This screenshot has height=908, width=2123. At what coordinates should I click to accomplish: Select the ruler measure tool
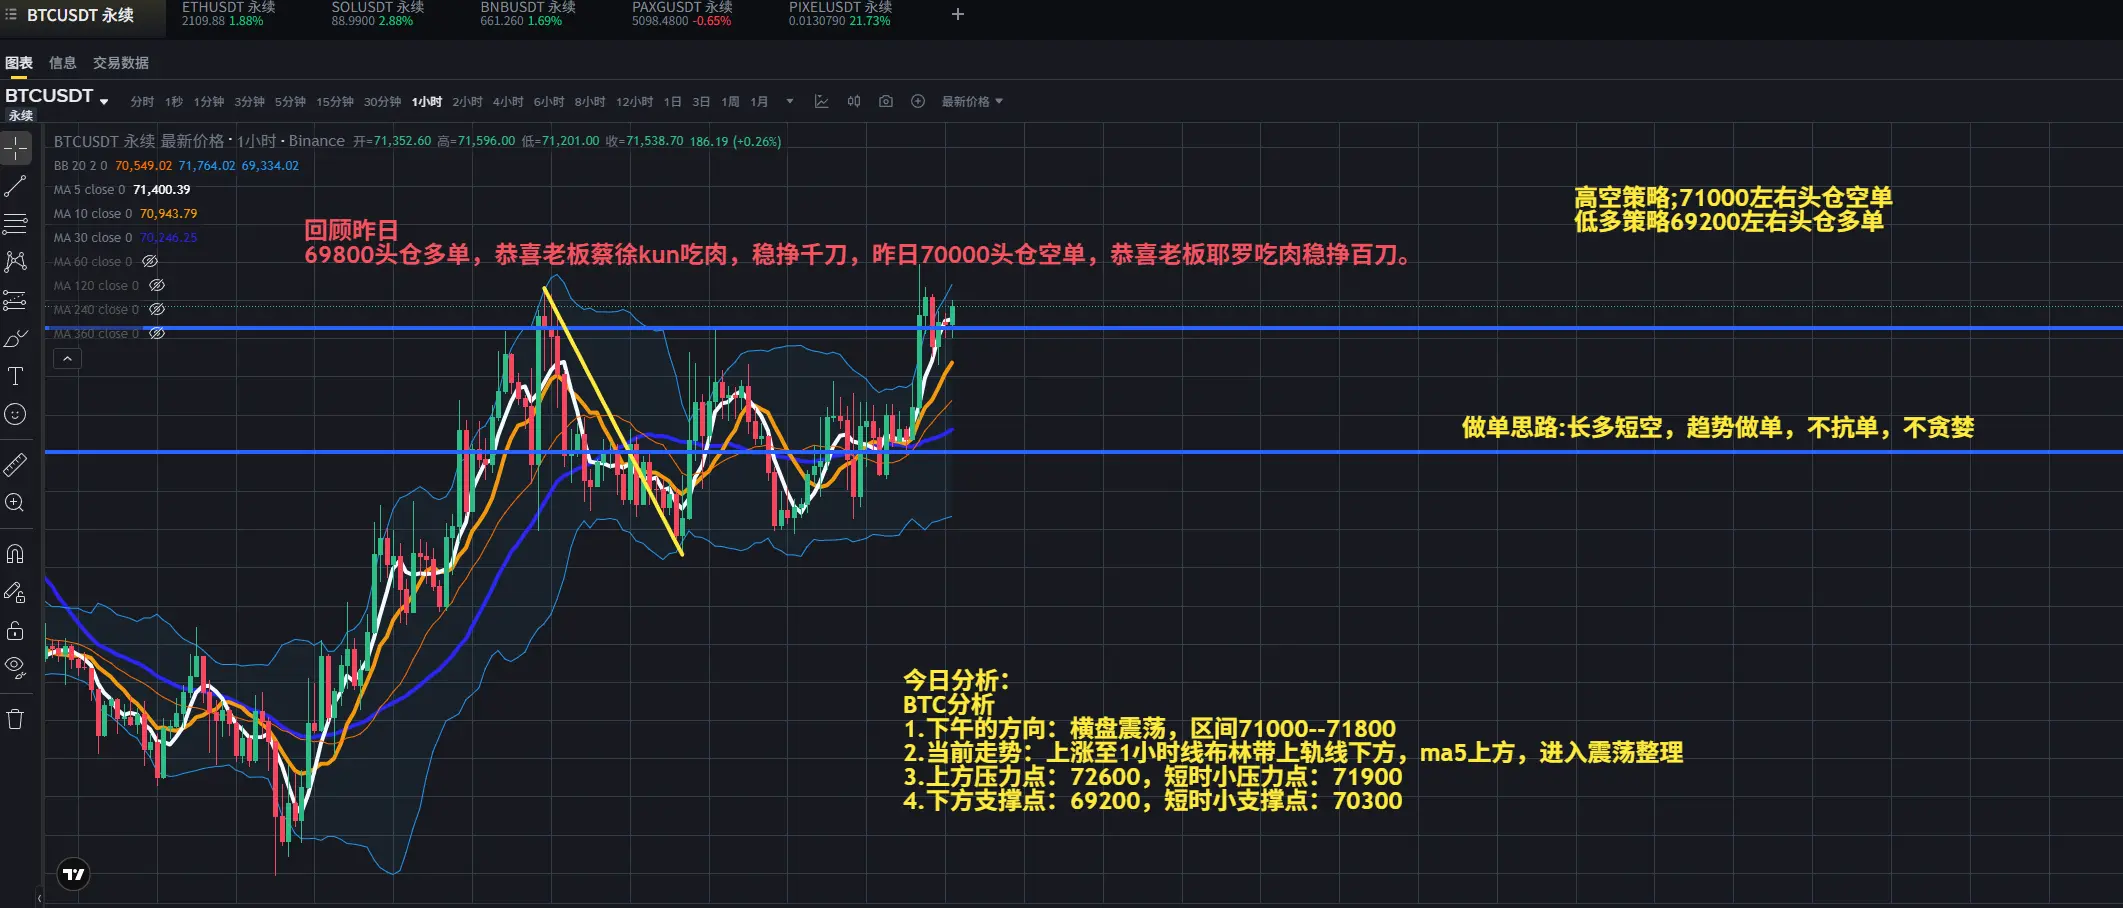[16, 465]
